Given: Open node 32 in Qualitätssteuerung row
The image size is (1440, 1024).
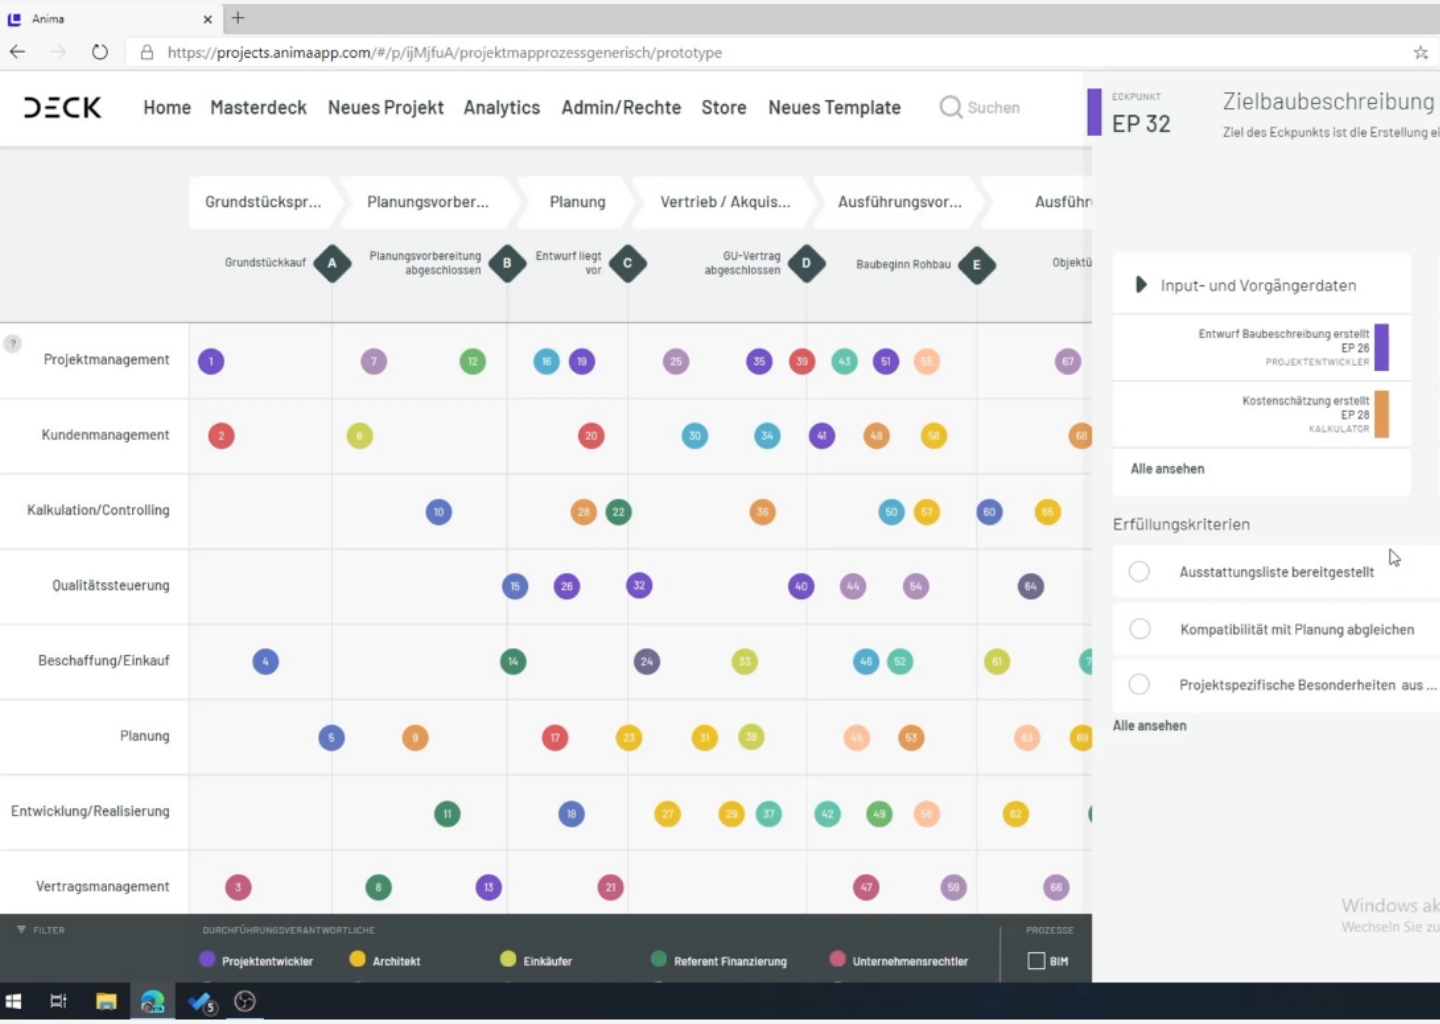Looking at the screenshot, I should [640, 586].
